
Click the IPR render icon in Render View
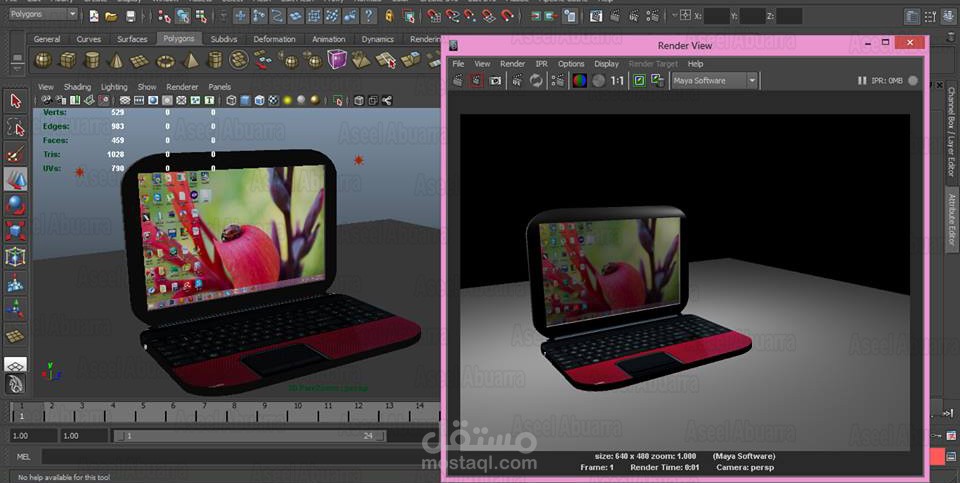[517, 80]
